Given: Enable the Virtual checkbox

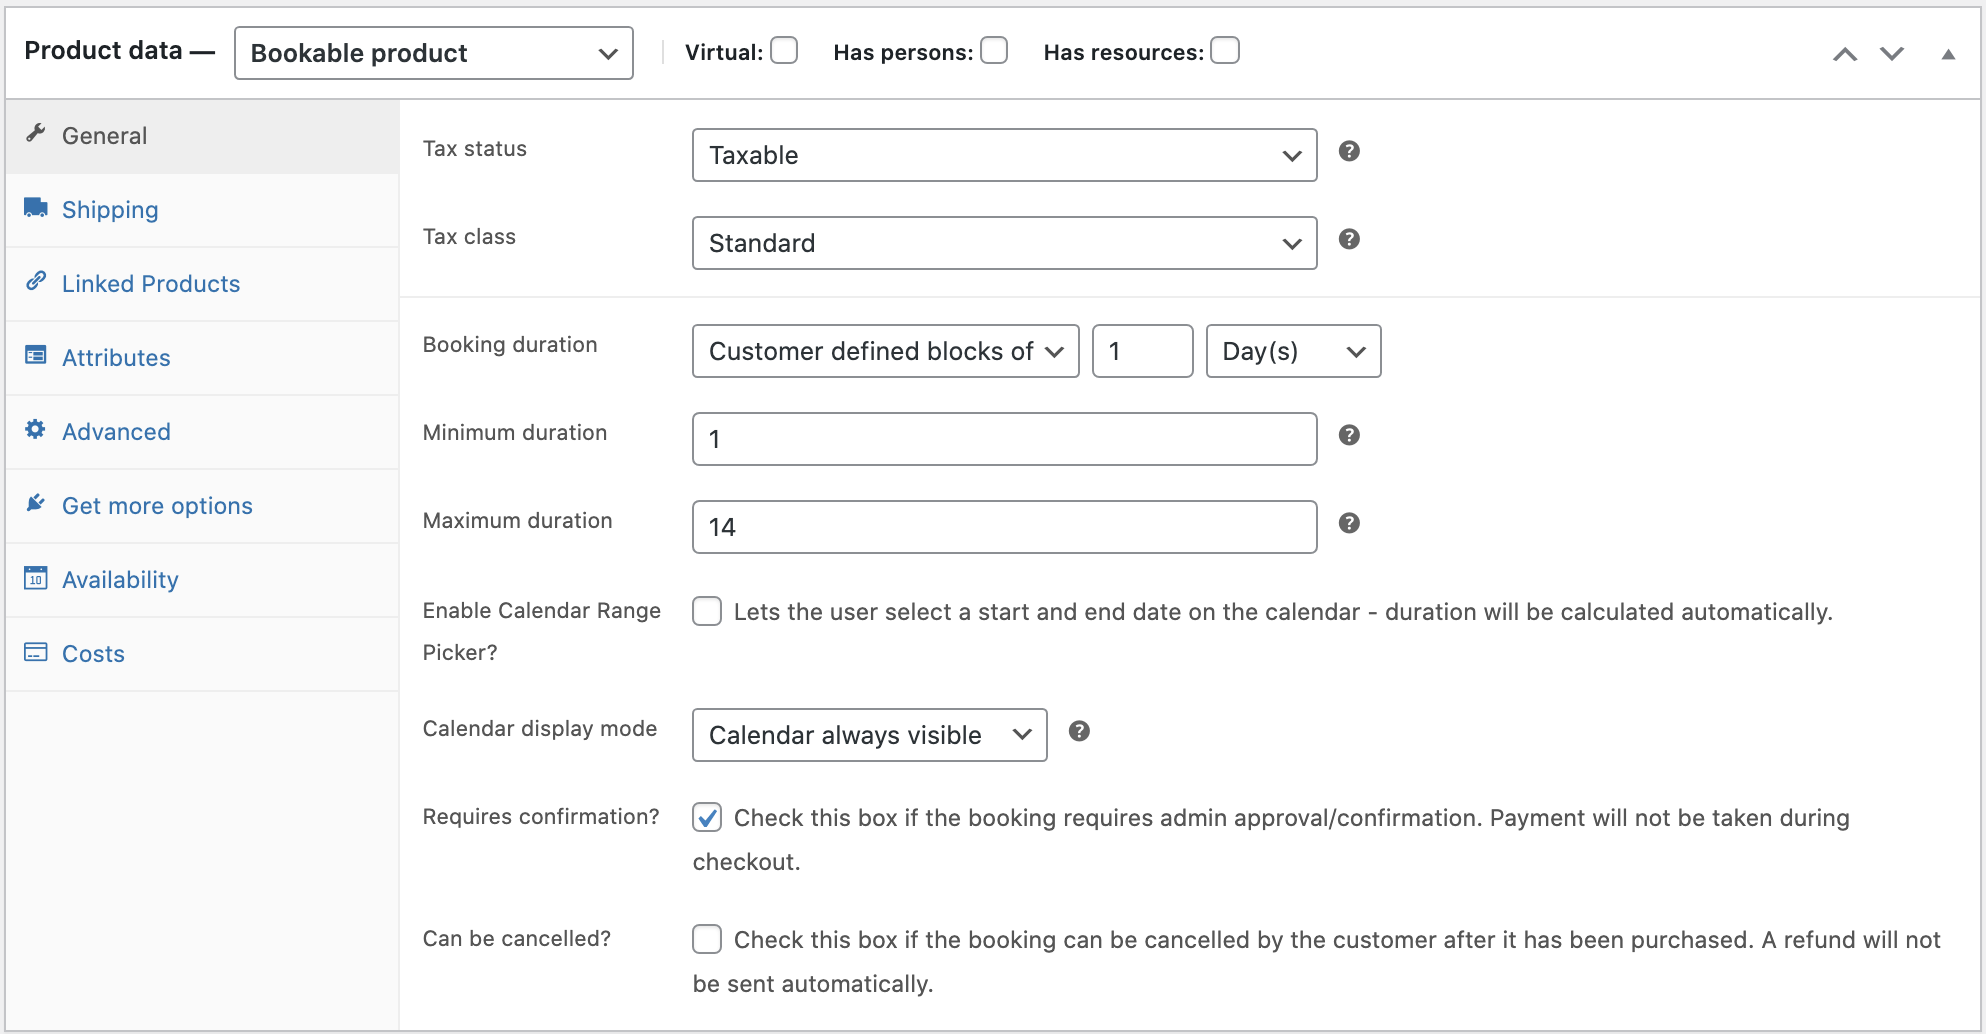Looking at the screenshot, I should (x=785, y=51).
